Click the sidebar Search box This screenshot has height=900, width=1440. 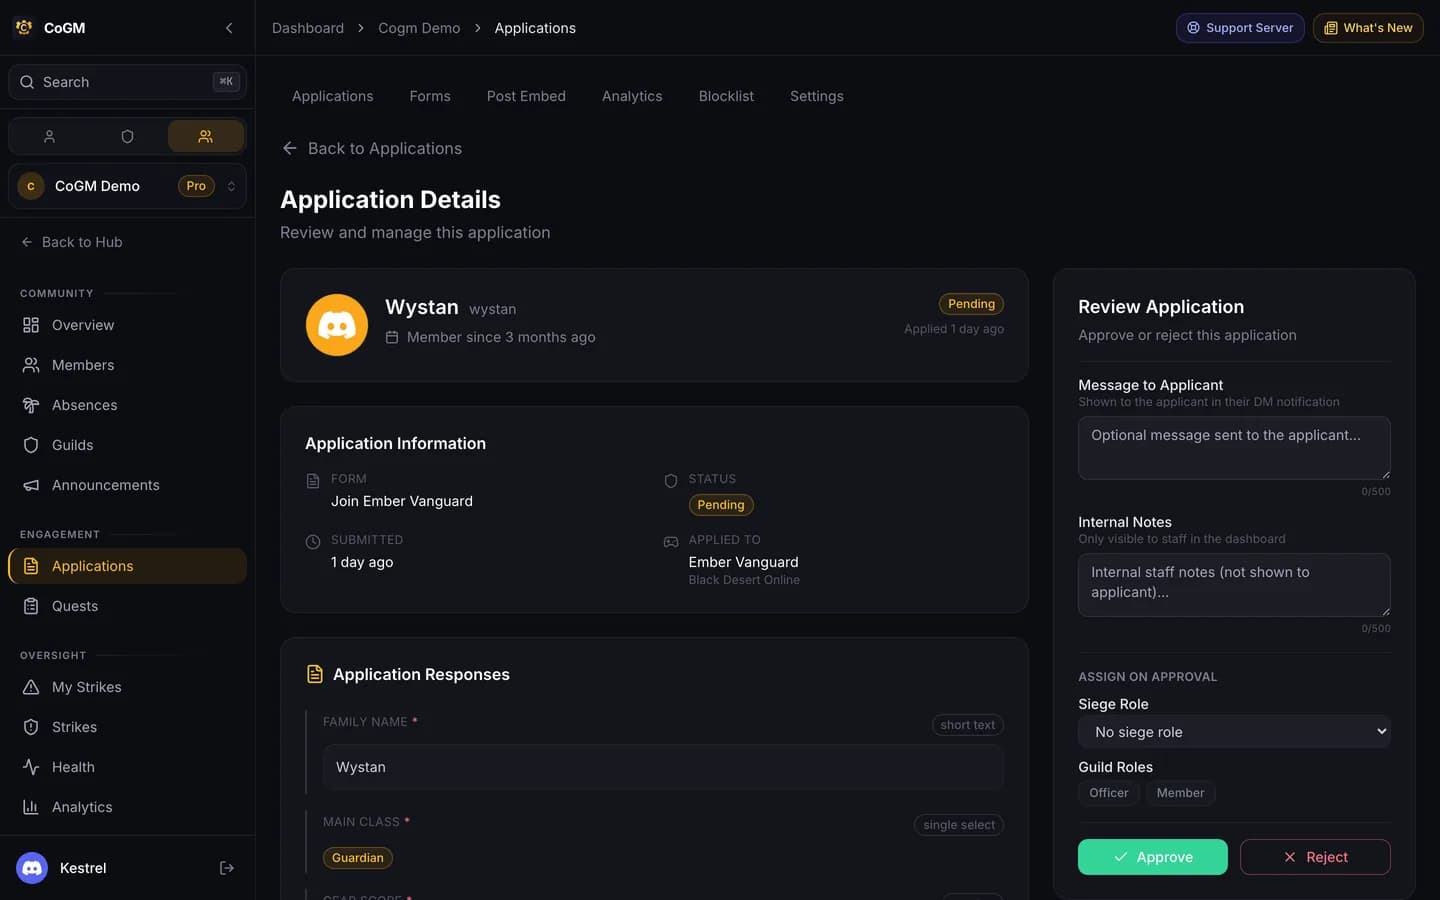coord(127,82)
